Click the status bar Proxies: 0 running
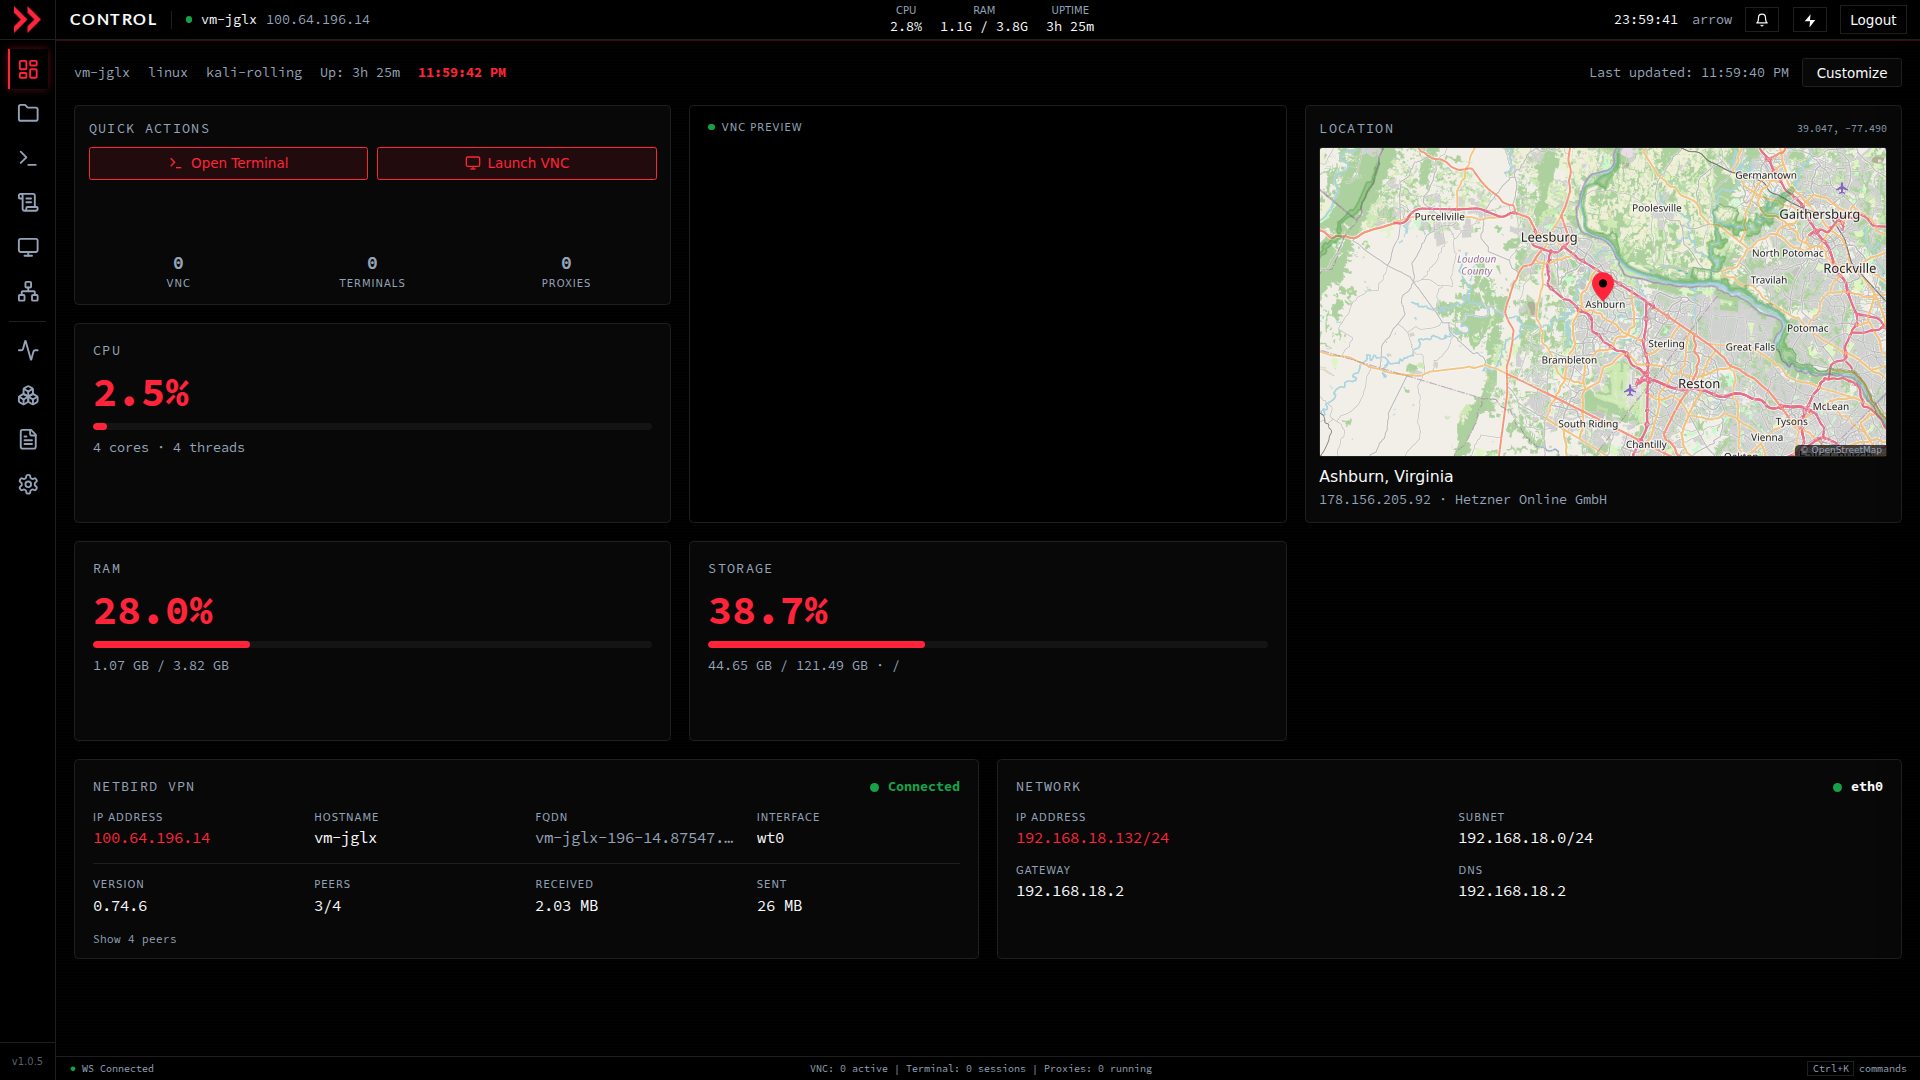1920x1080 pixels. pos(1098,1069)
